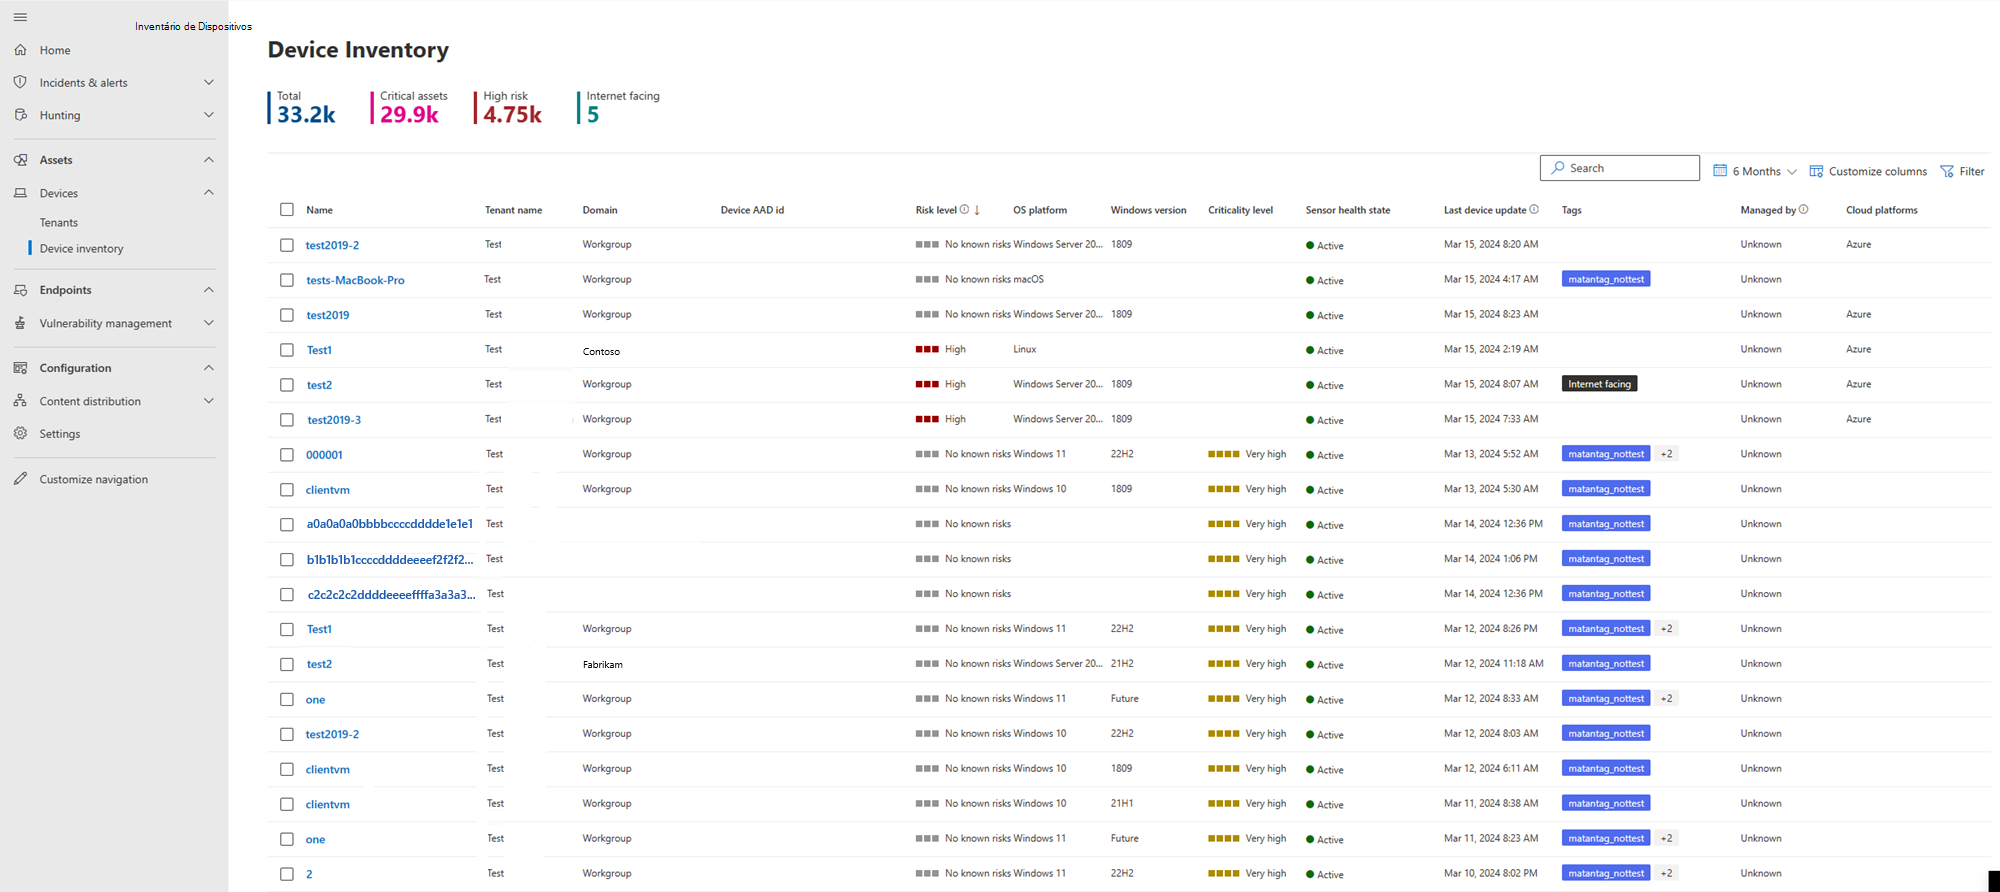Viewport: 2000px width, 892px height.
Task: Click the Filter funnel icon
Action: point(1947,171)
